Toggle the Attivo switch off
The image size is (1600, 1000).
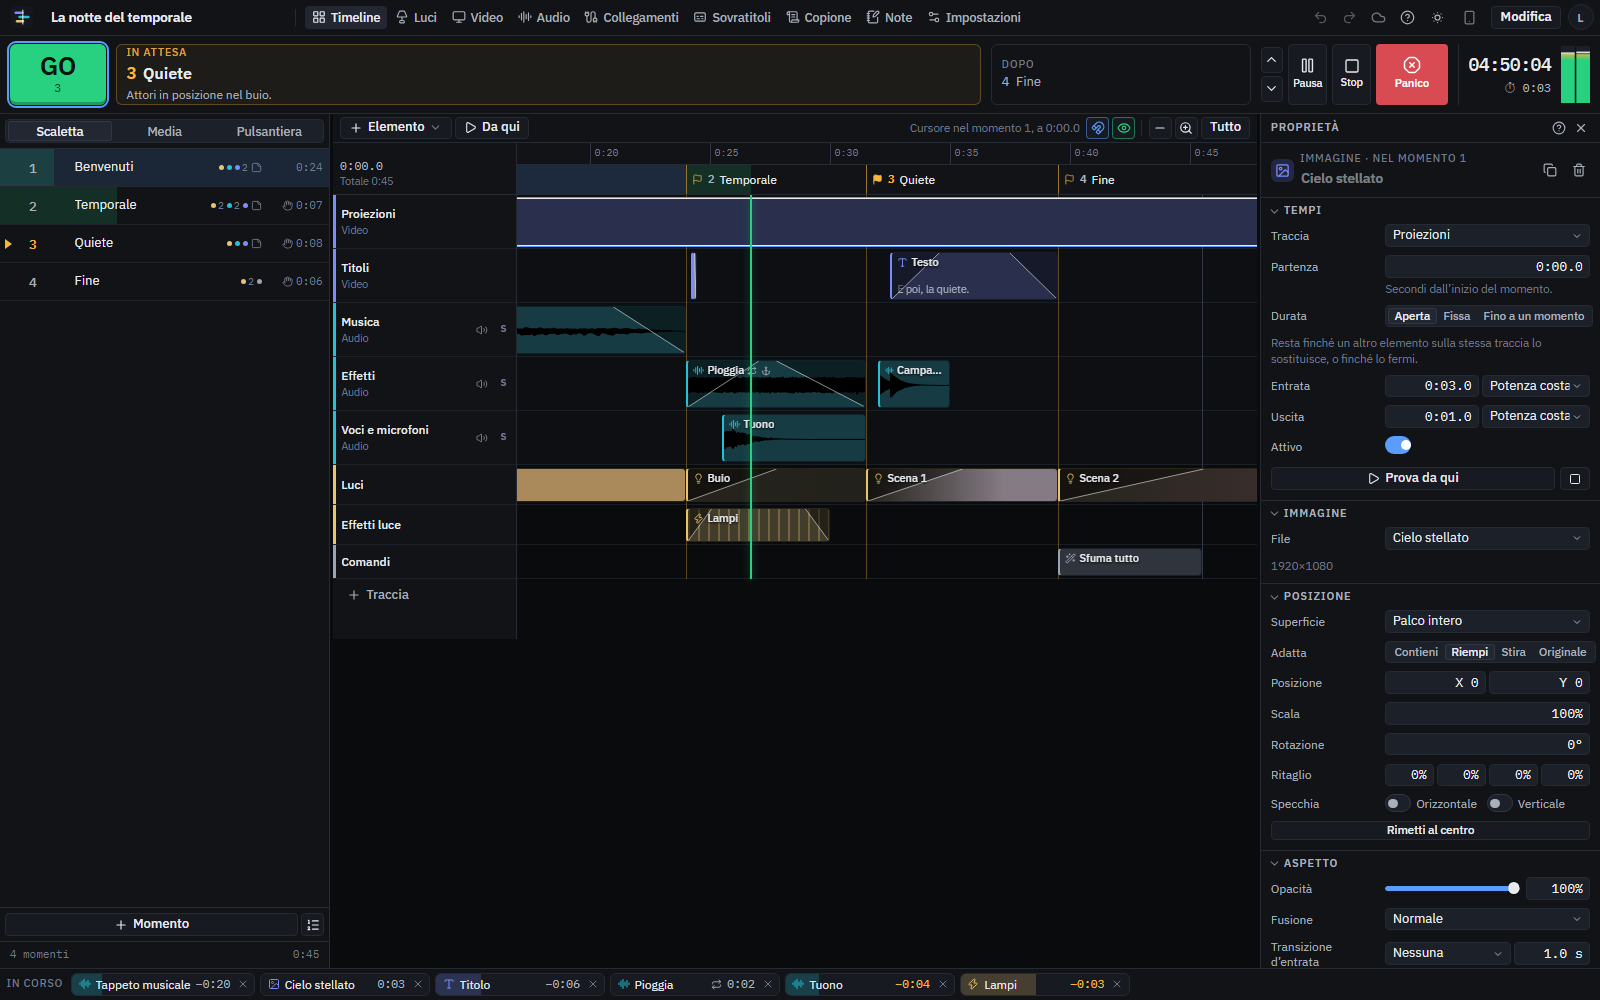click(1398, 445)
